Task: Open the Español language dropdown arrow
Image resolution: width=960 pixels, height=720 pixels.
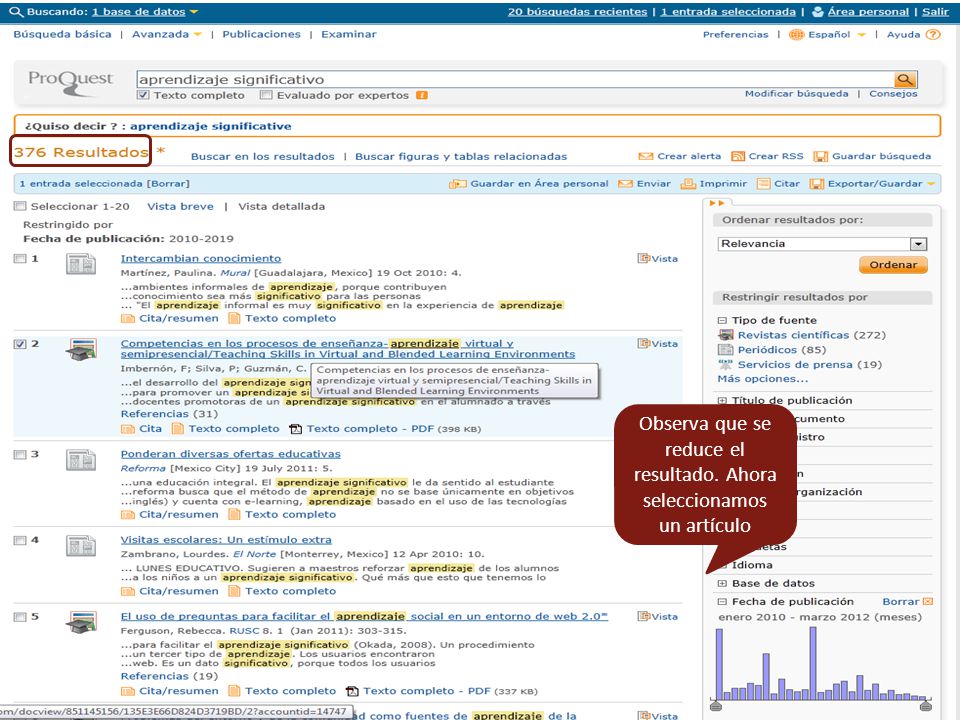Action: [x=861, y=34]
